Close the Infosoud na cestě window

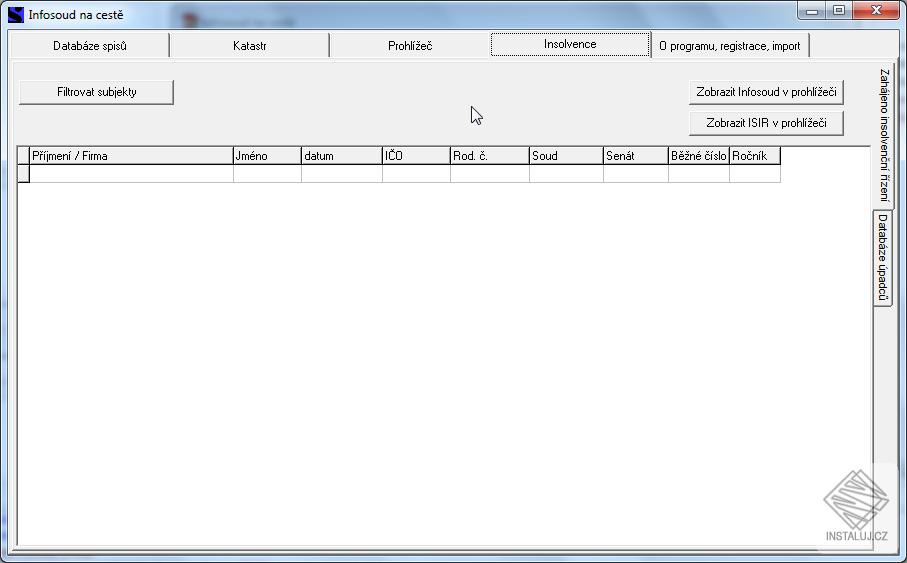(876, 10)
